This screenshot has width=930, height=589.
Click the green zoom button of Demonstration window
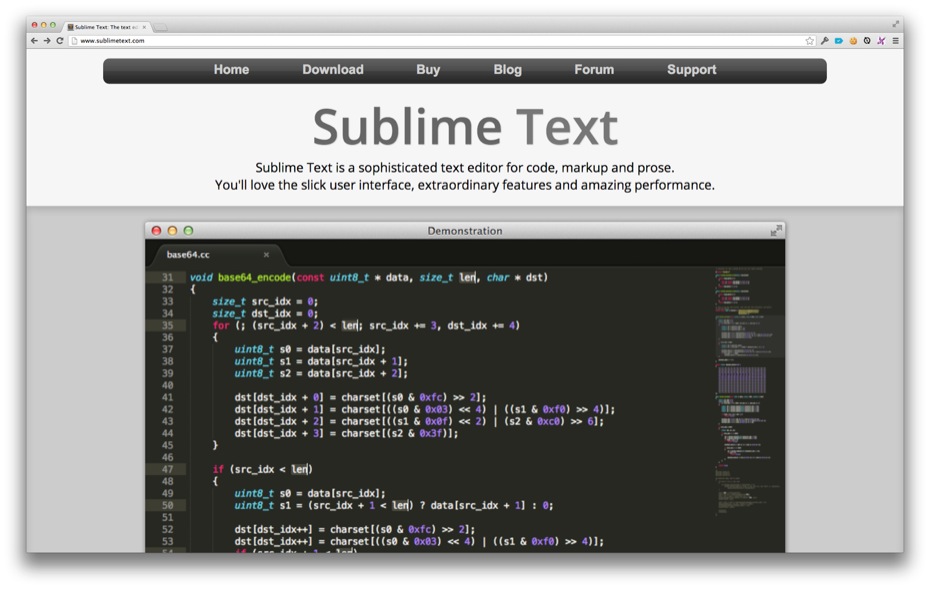pyautogui.click(x=189, y=231)
